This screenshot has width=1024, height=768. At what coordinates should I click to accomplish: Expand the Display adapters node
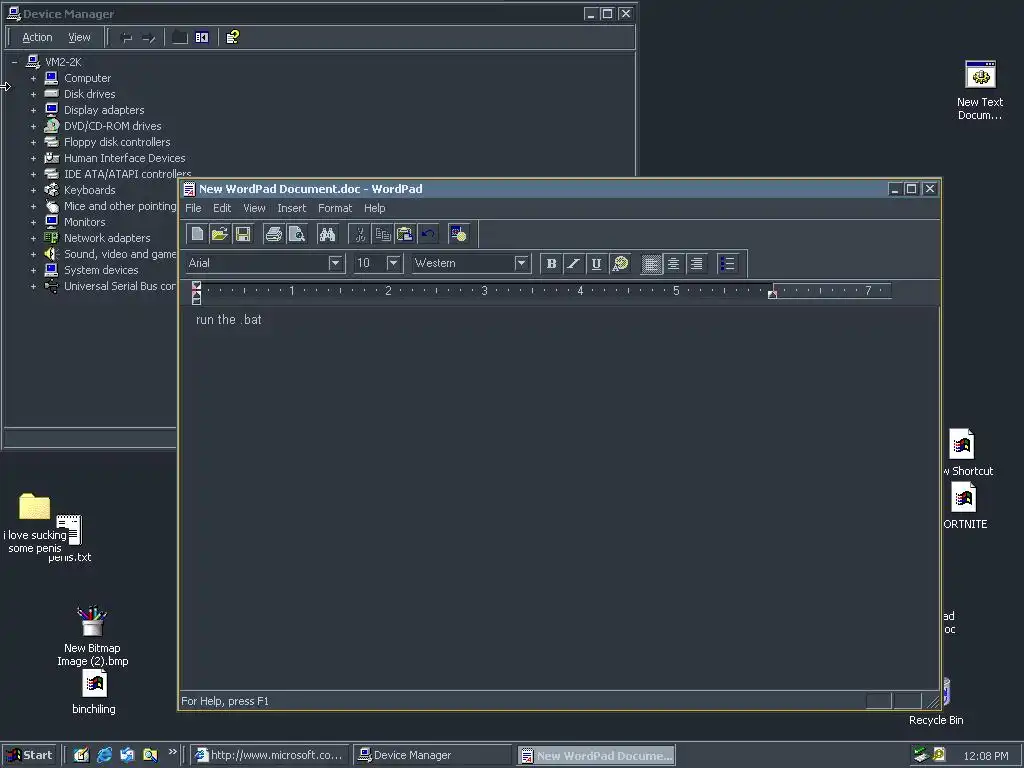33,110
